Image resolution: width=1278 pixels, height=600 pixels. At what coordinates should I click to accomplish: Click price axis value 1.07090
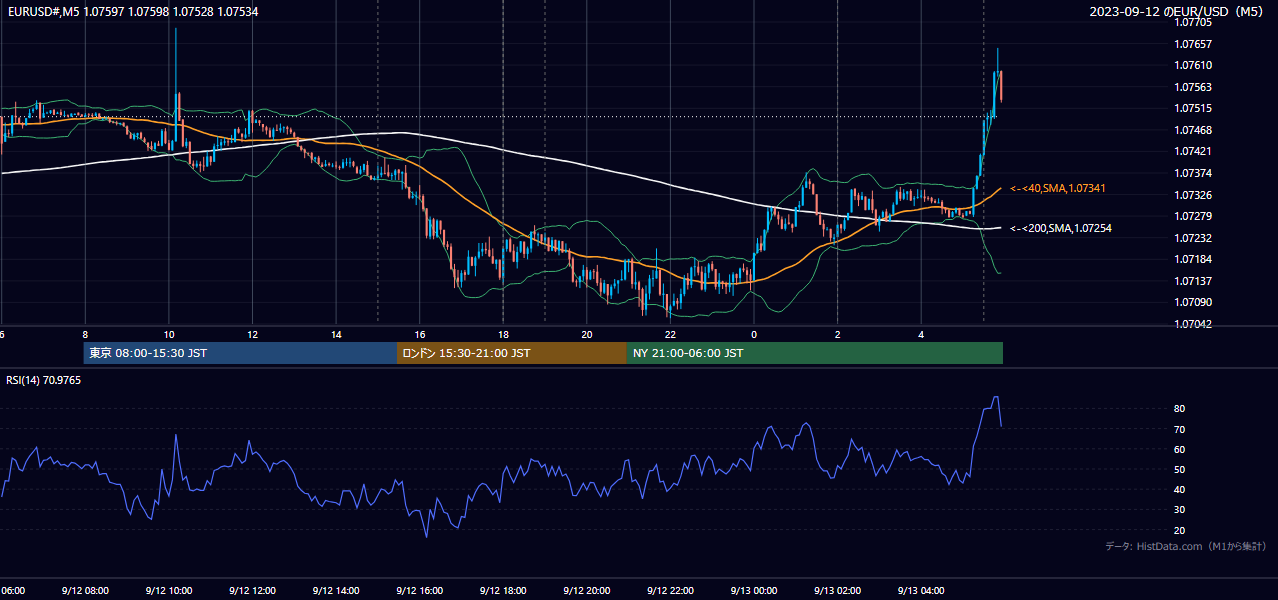tap(1194, 302)
